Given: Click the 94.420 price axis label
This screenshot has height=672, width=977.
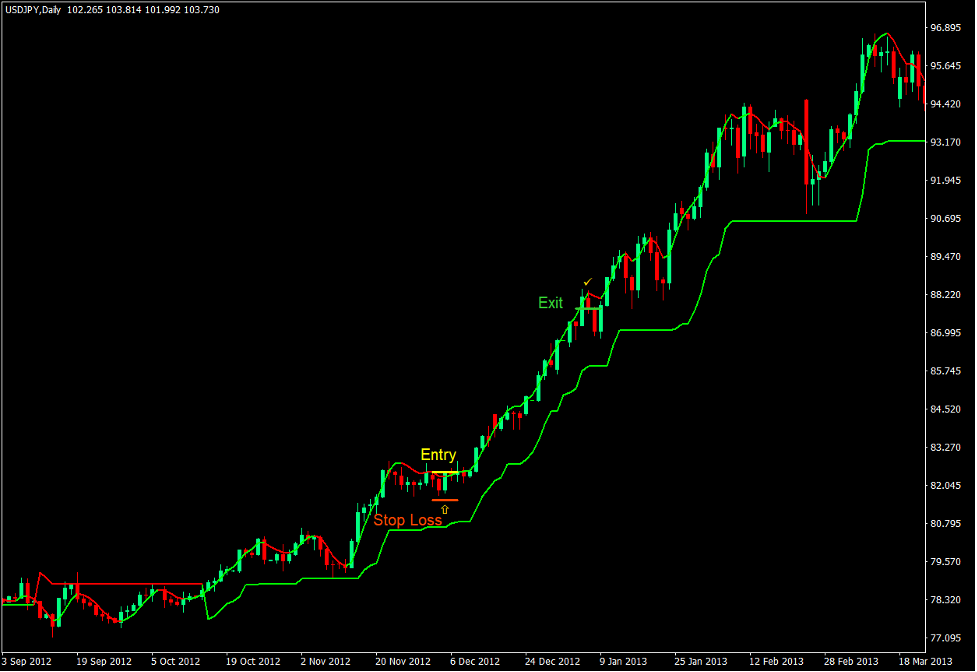Looking at the screenshot, I should (x=945, y=104).
